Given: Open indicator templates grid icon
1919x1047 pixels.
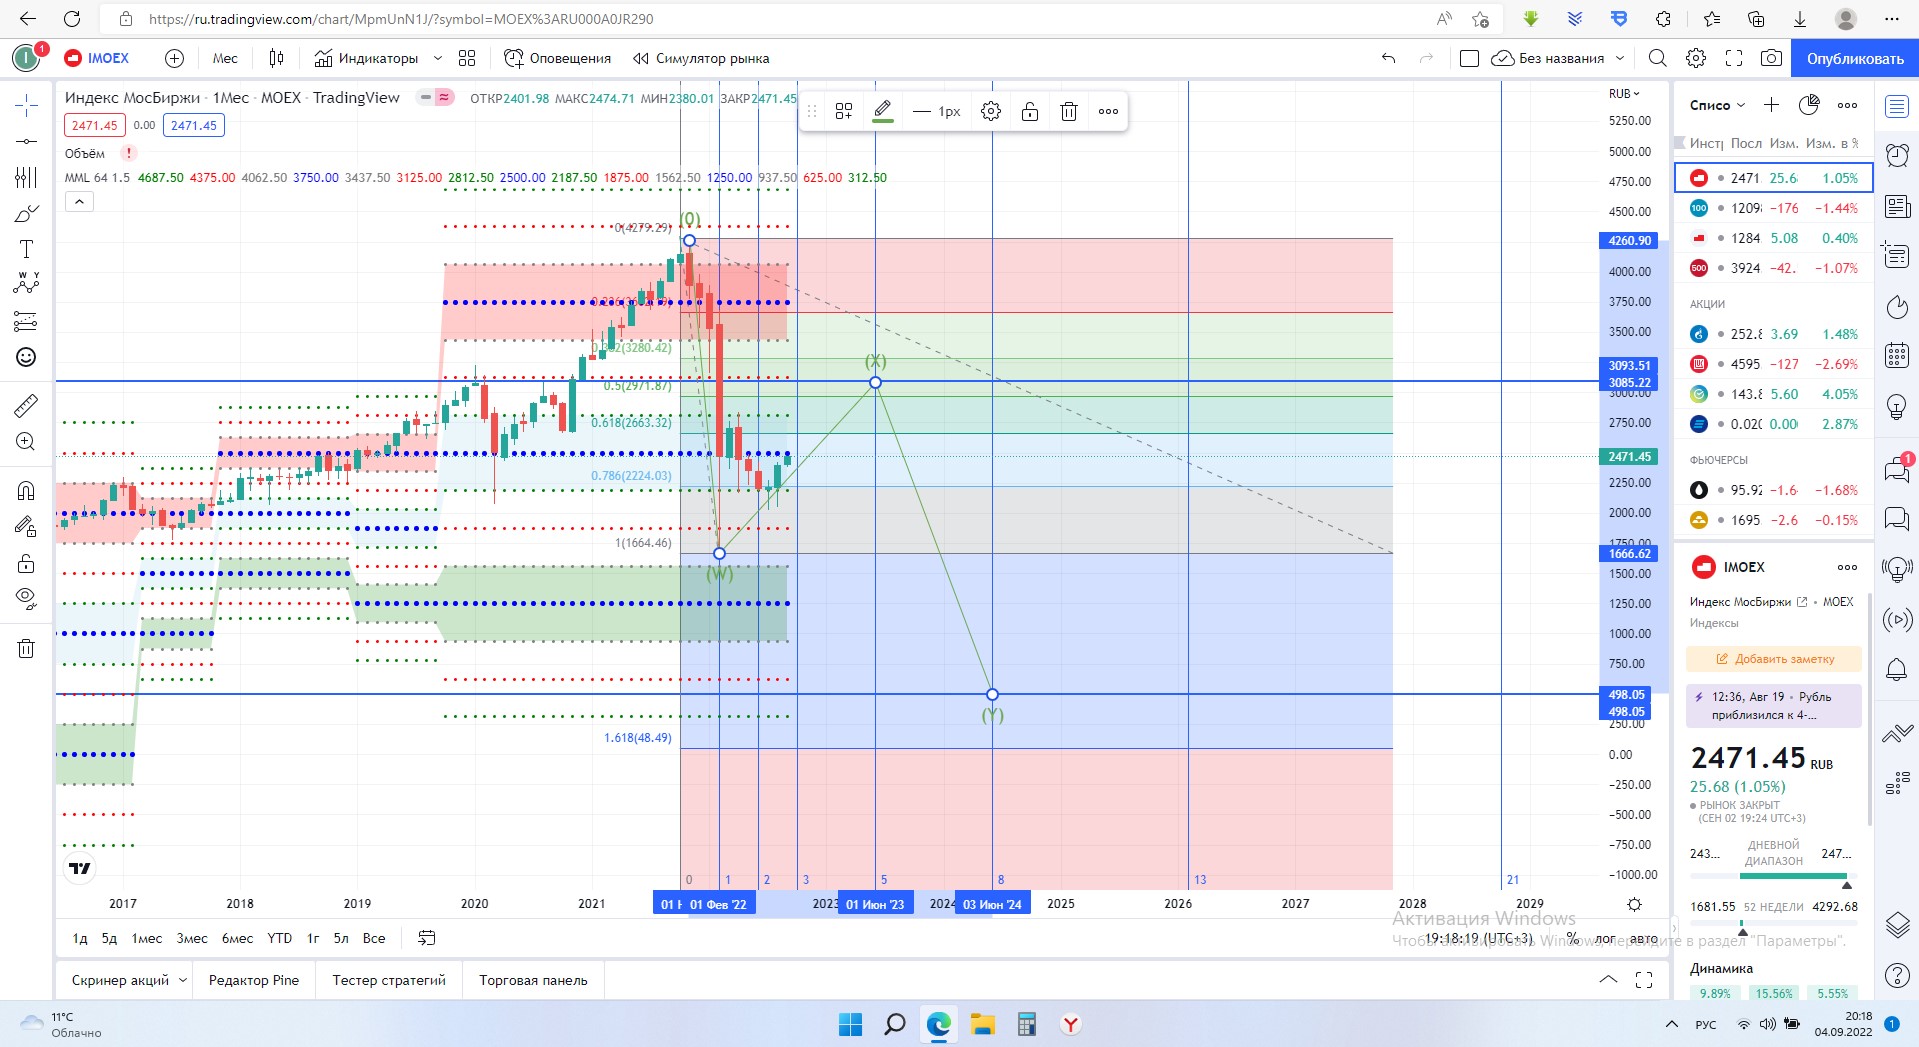Looking at the screenshot, I should 467,58.
